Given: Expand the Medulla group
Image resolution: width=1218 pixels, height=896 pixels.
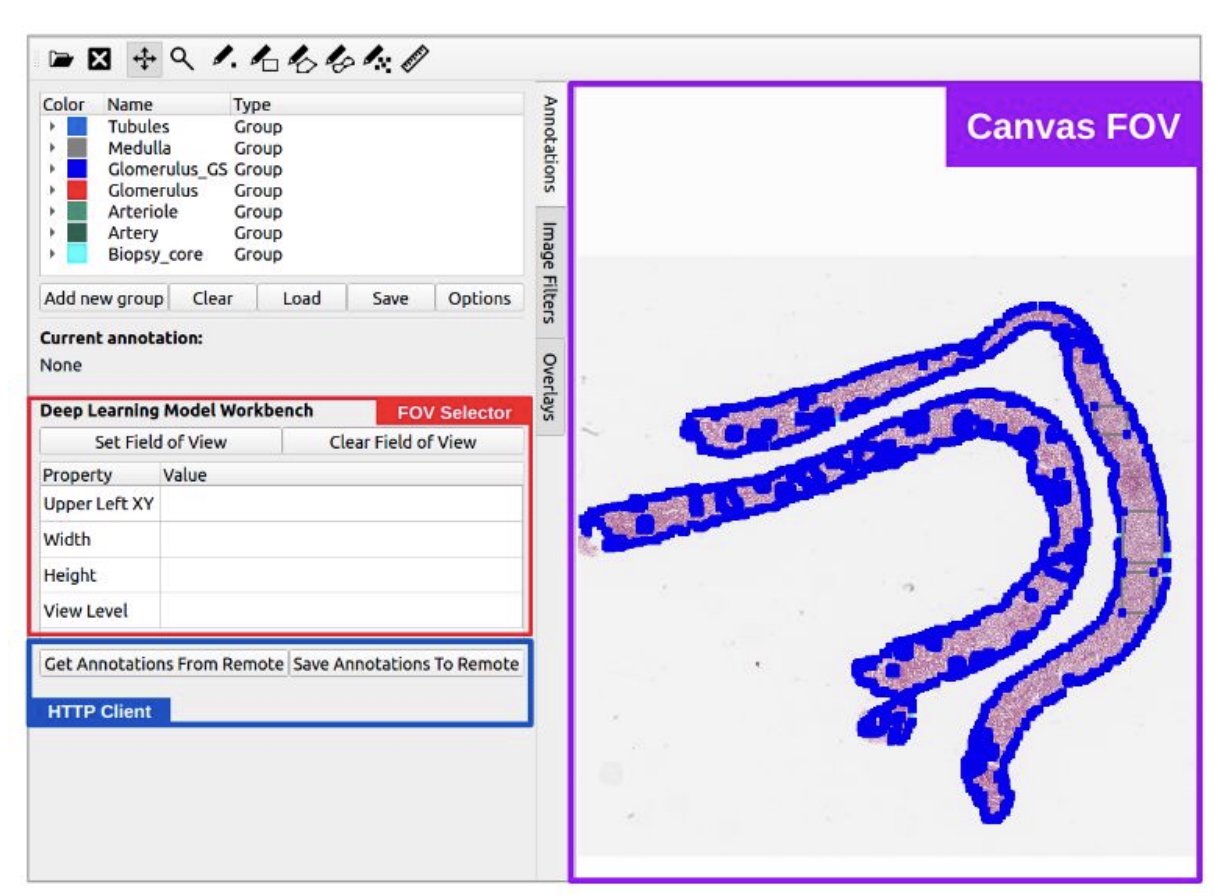Looking at the screenshot, I should [51, 148].
